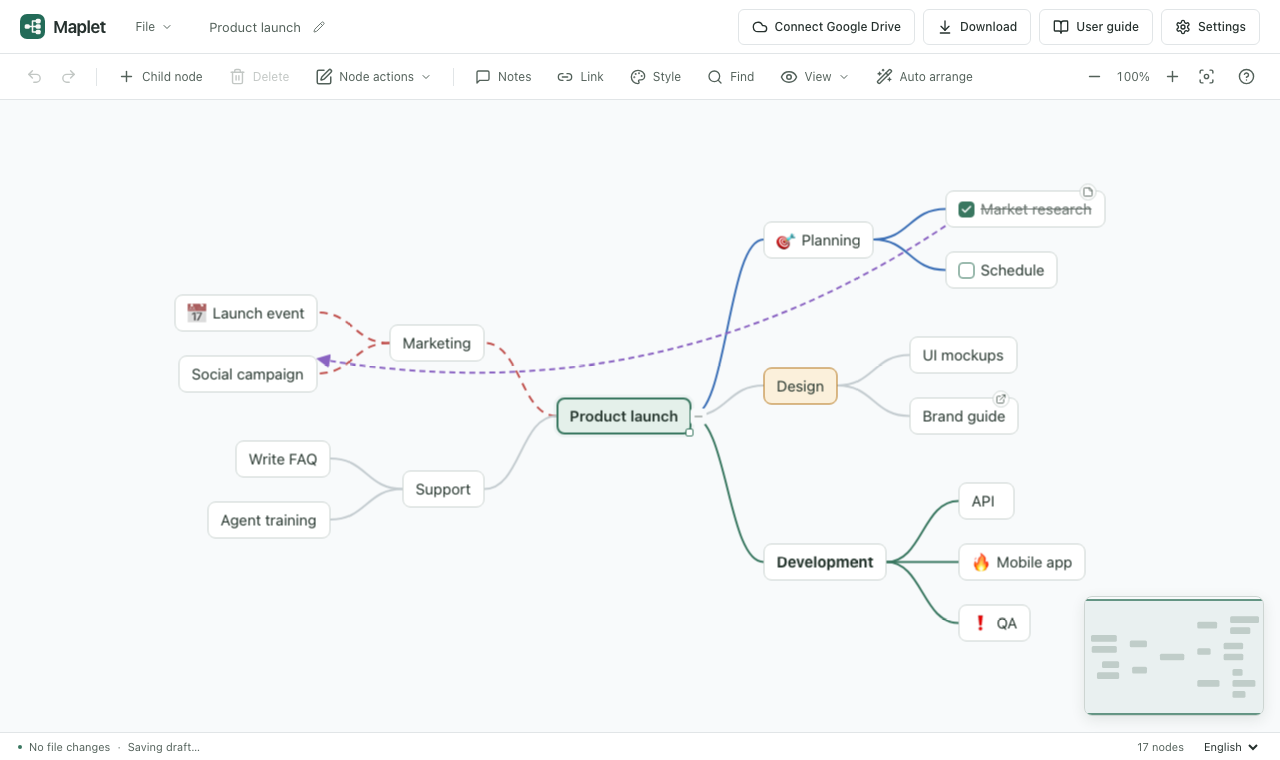The image size is (1280, 760).
Task: Expand the Node actions dropdown
Action: coord(373,77)
